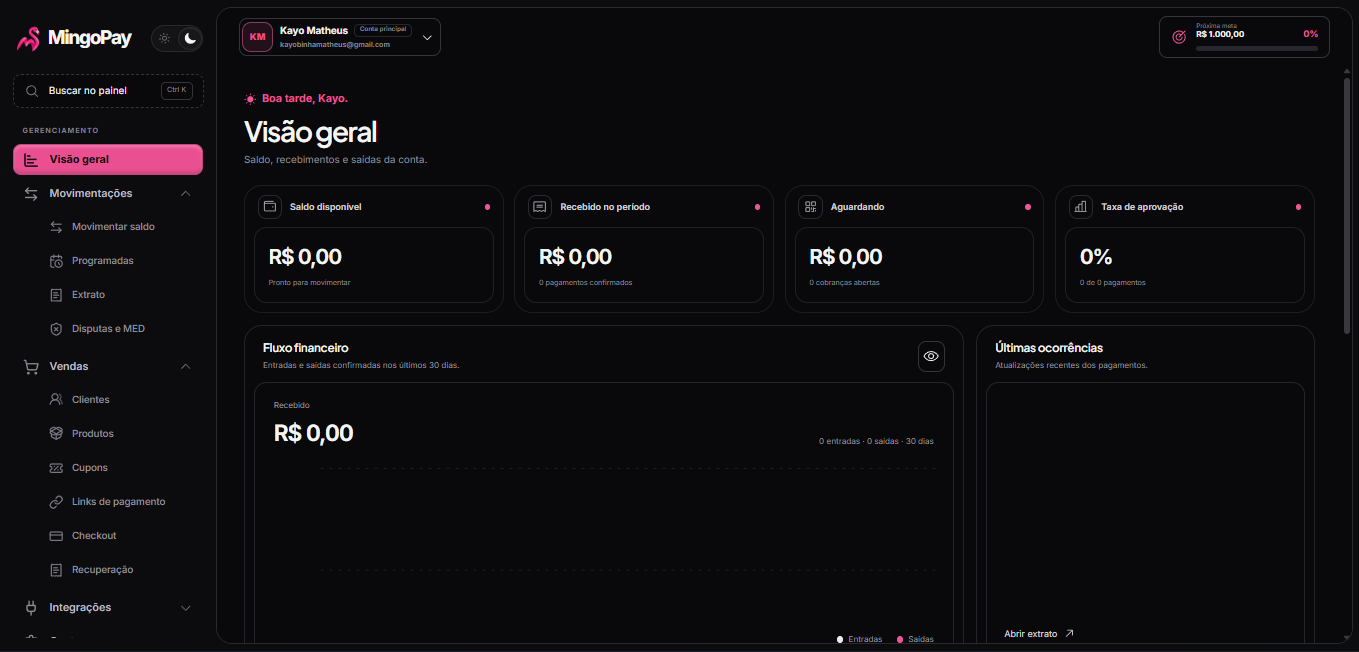1359x652 pixels.
Task: Open Links de pagamento
Action: point(118,502)
